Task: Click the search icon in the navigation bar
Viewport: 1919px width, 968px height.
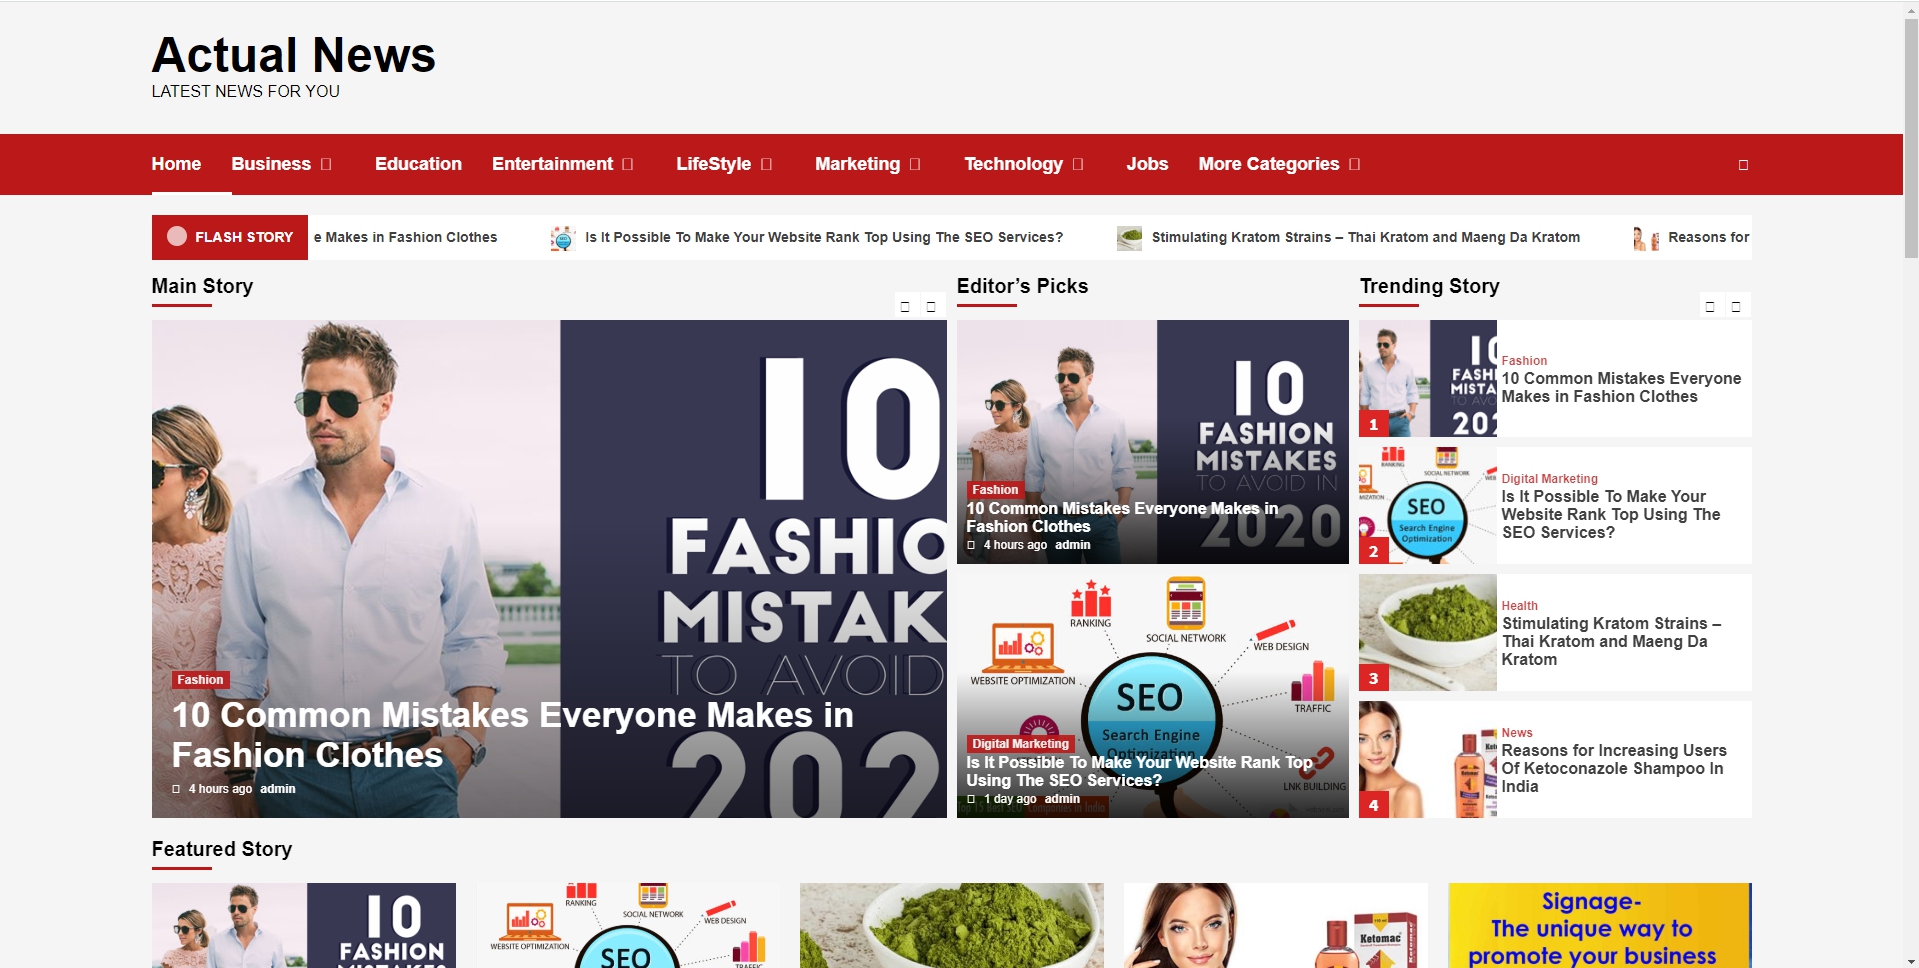Action: pyautogui.click(x=1743, y=165)
